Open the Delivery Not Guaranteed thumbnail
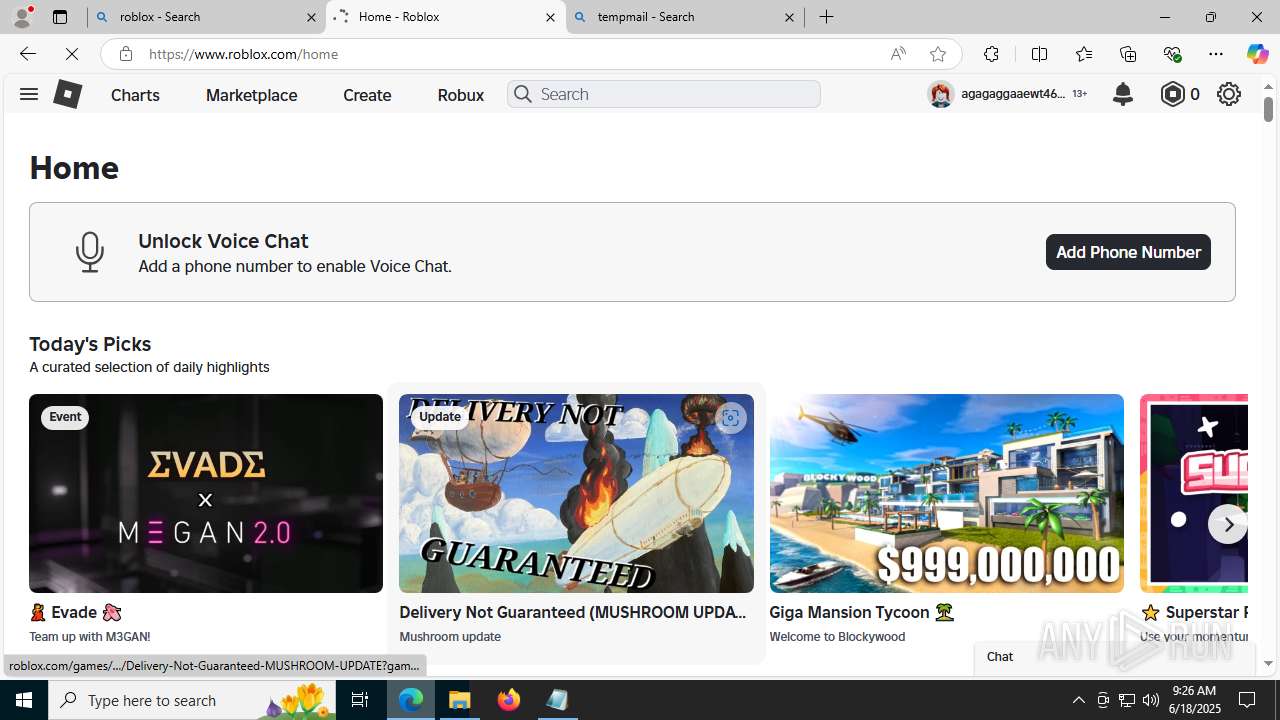Viewport: 1280px width, 720px height. point(576,493)
